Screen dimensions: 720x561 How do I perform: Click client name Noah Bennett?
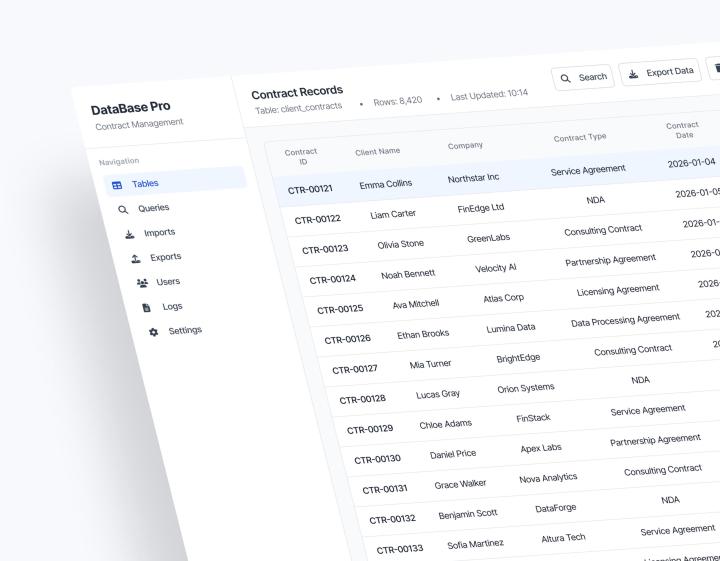point(408,275)
